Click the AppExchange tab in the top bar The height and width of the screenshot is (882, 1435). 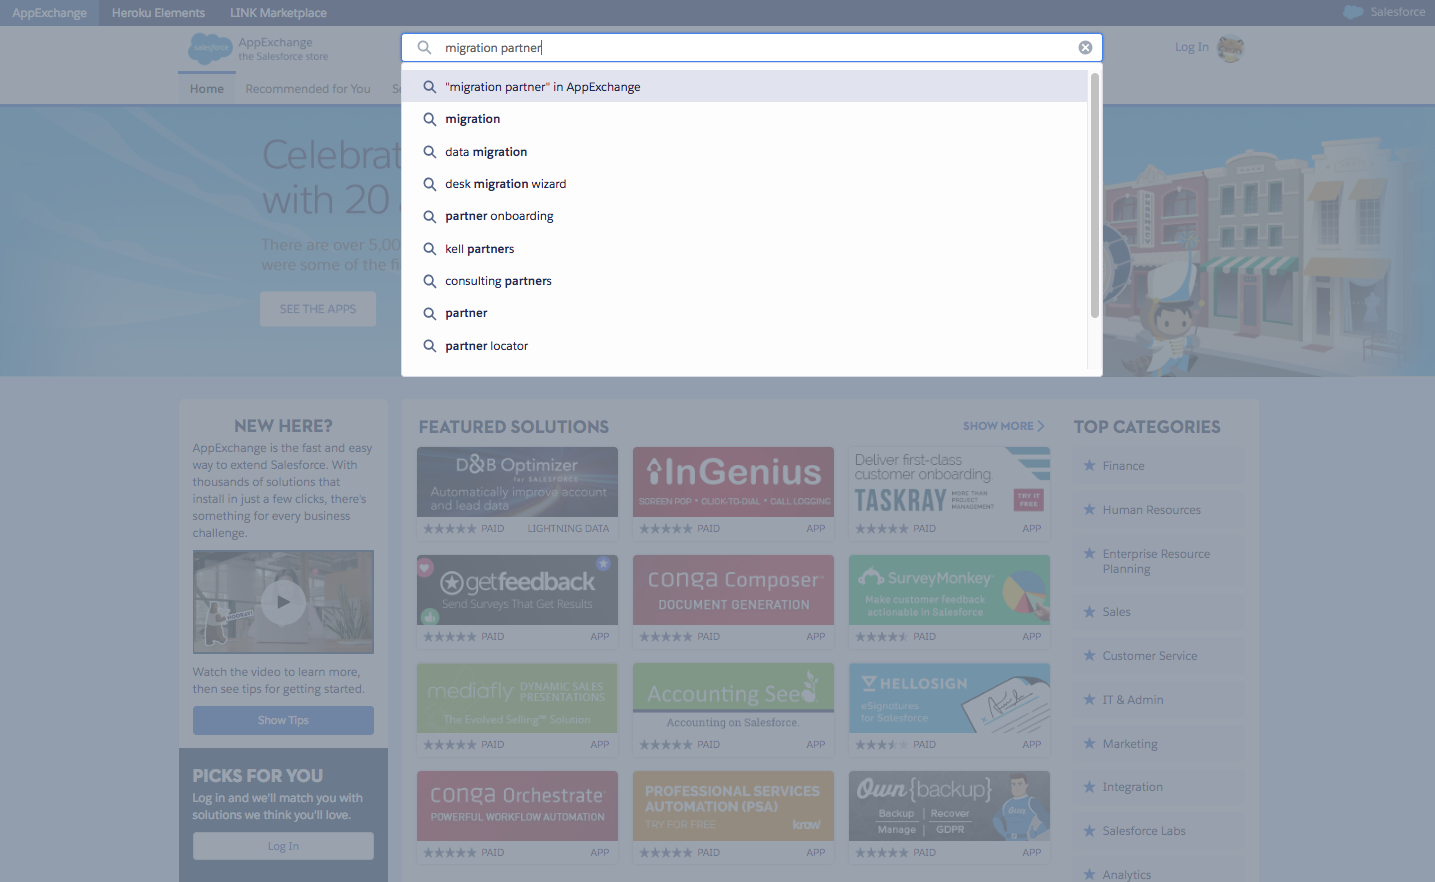click(50, 13)
